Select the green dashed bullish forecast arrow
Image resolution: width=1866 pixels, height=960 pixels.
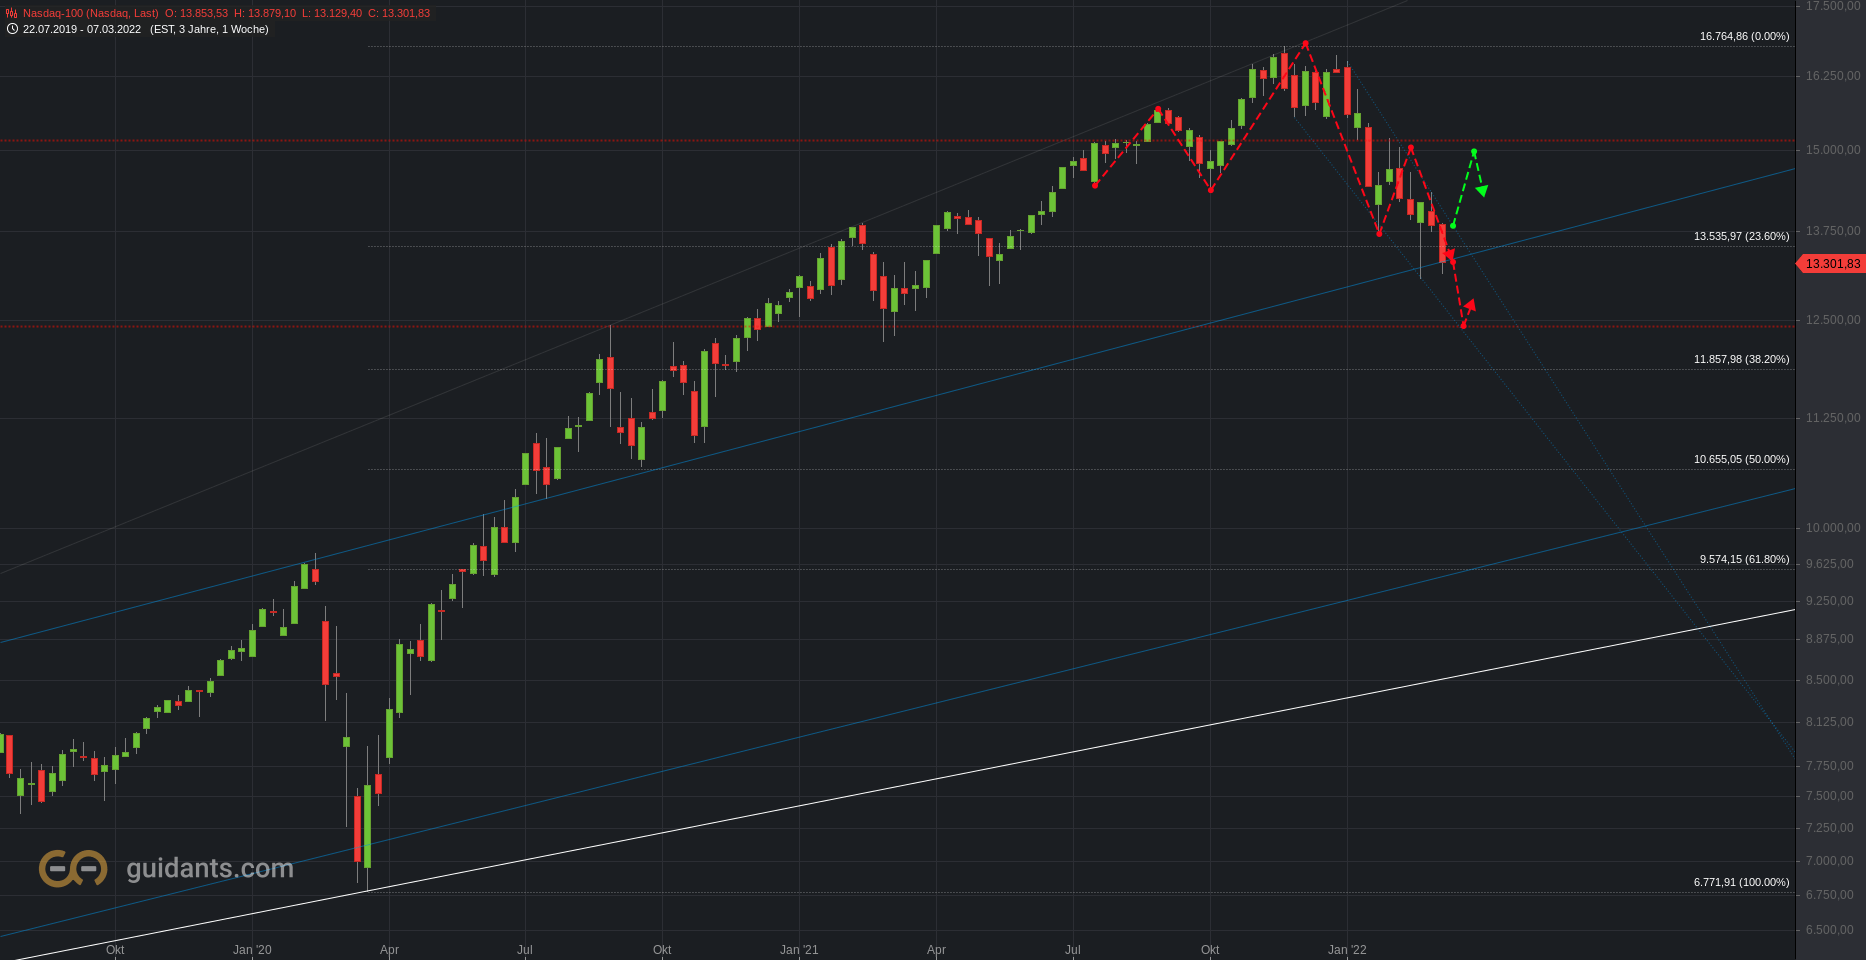[1469, 187]
